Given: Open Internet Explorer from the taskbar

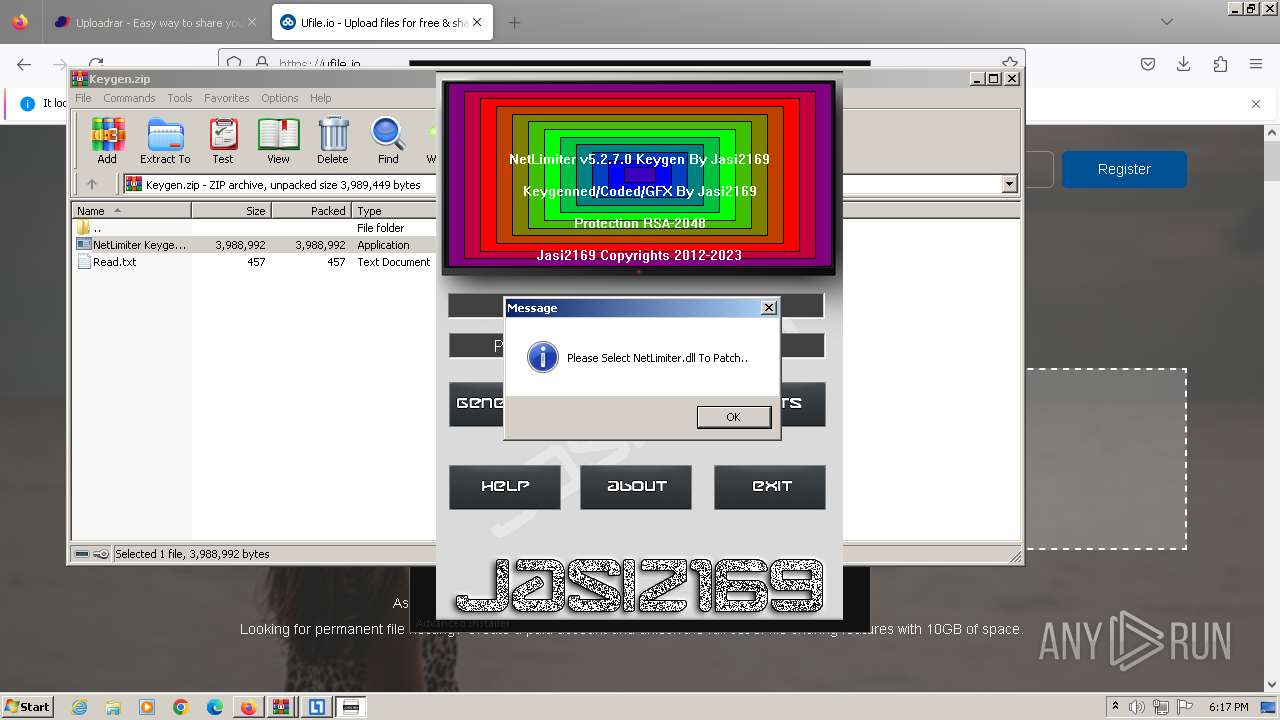Looking at the screenshot, I should (80, 707).
